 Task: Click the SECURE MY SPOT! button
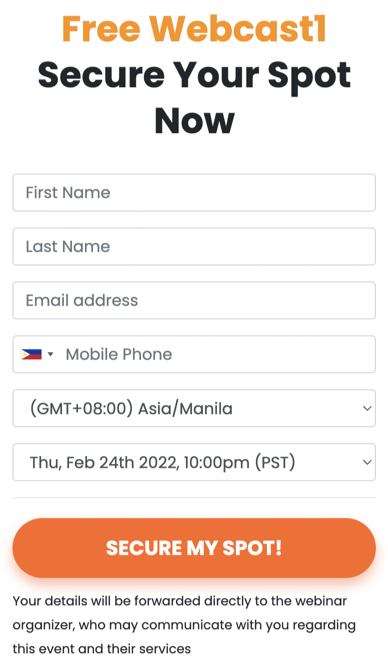pos(194,548)
